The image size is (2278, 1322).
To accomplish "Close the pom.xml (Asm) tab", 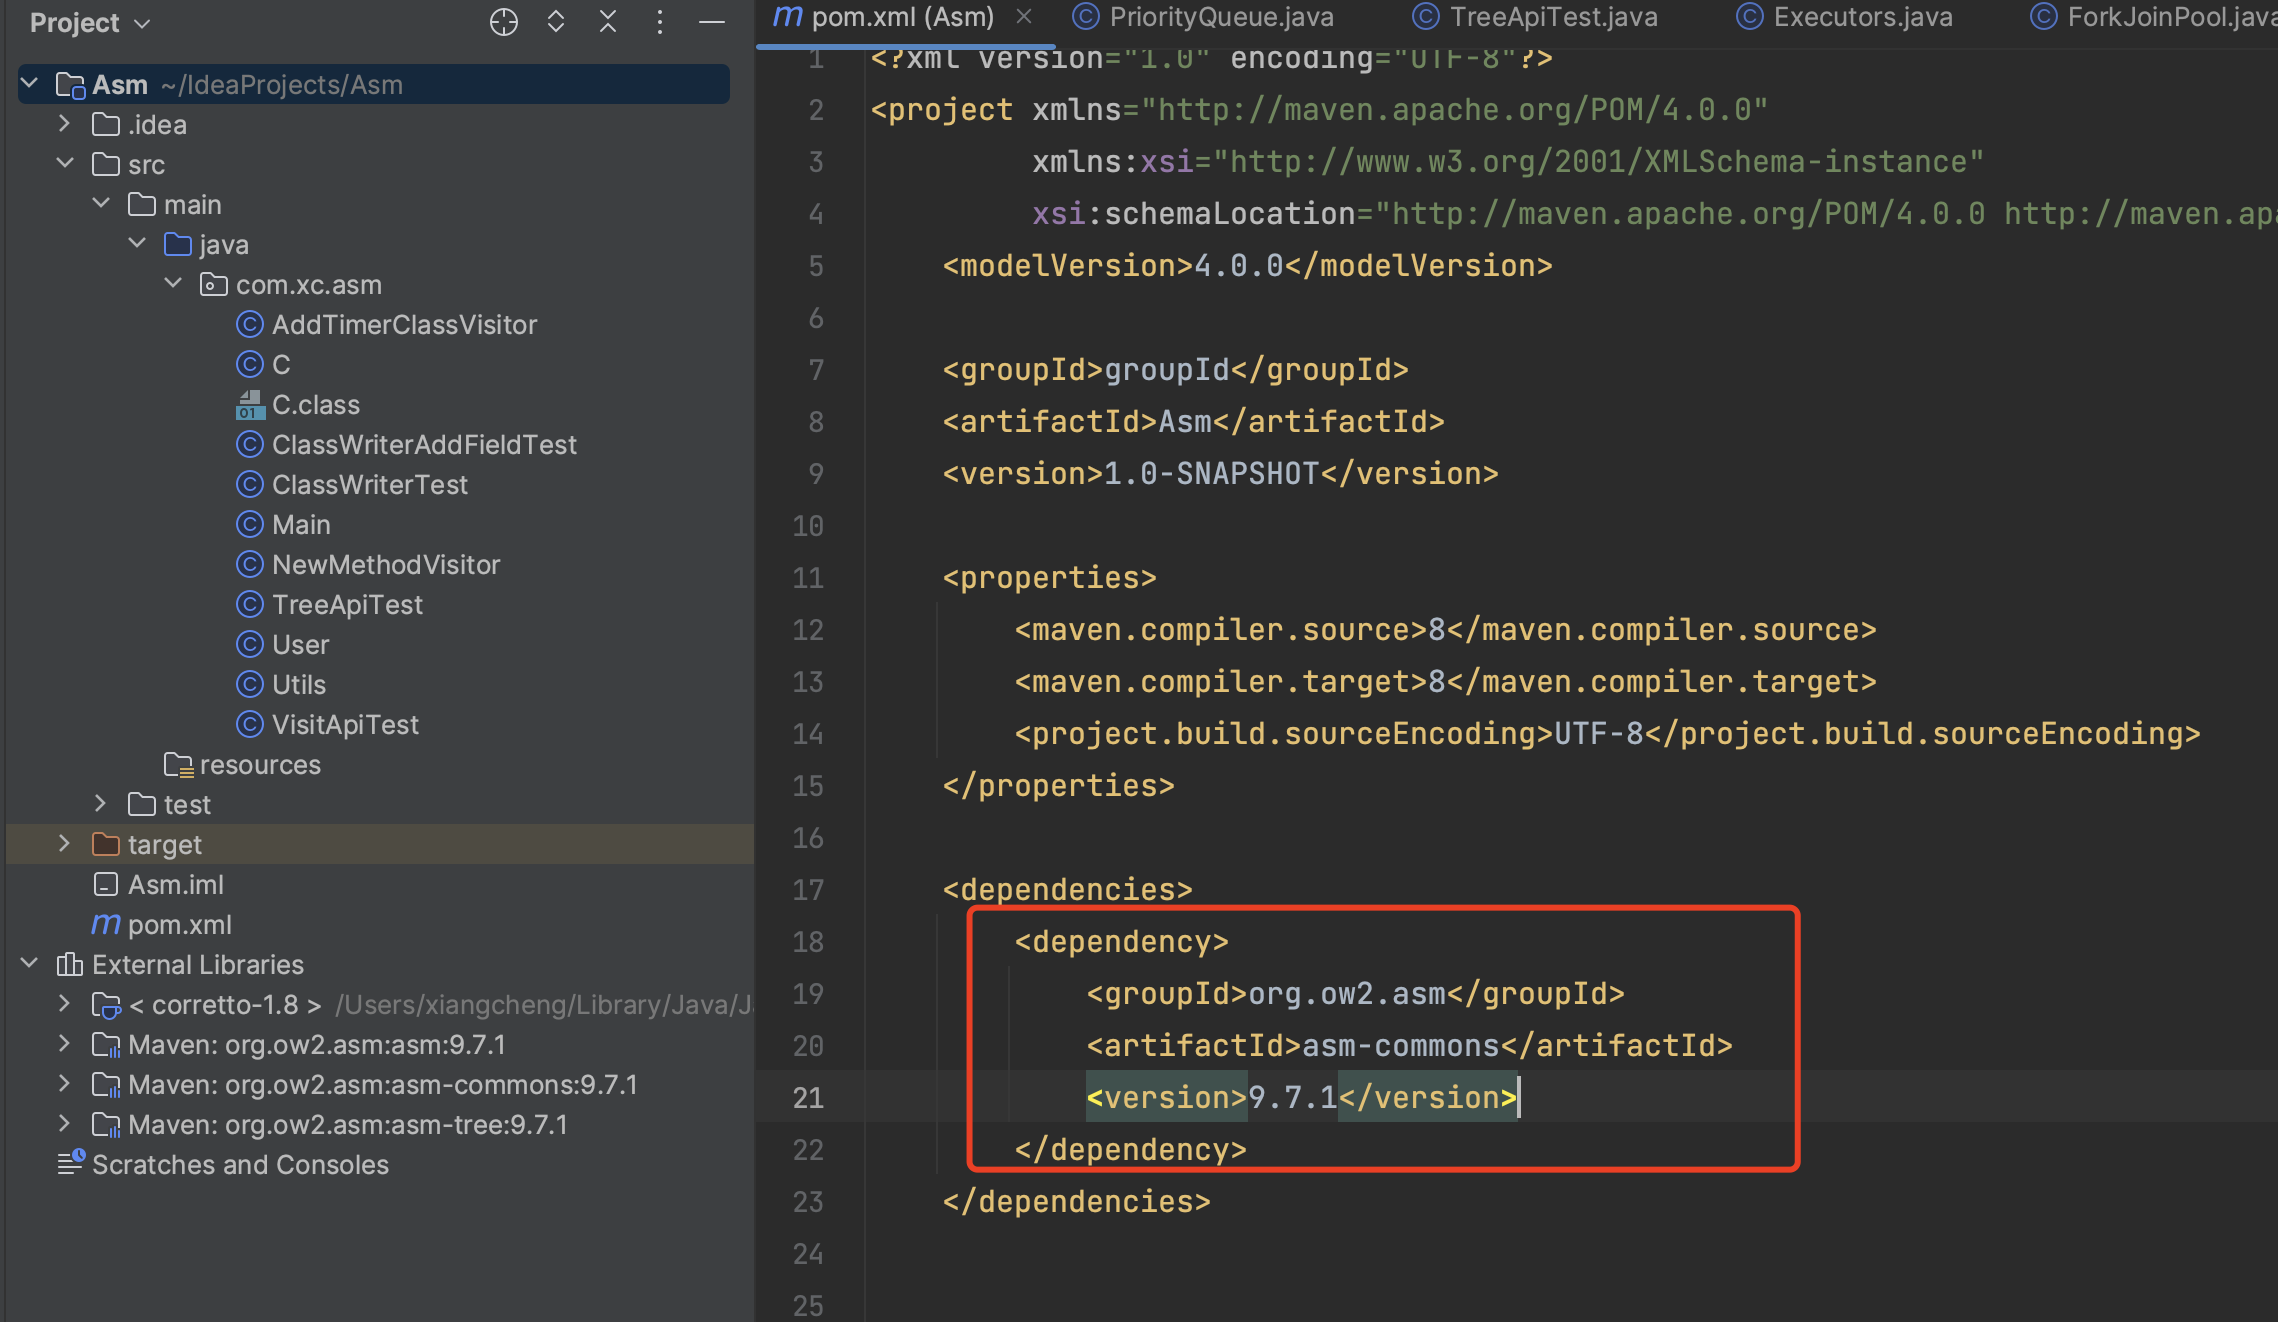I will pos(1024,16).
